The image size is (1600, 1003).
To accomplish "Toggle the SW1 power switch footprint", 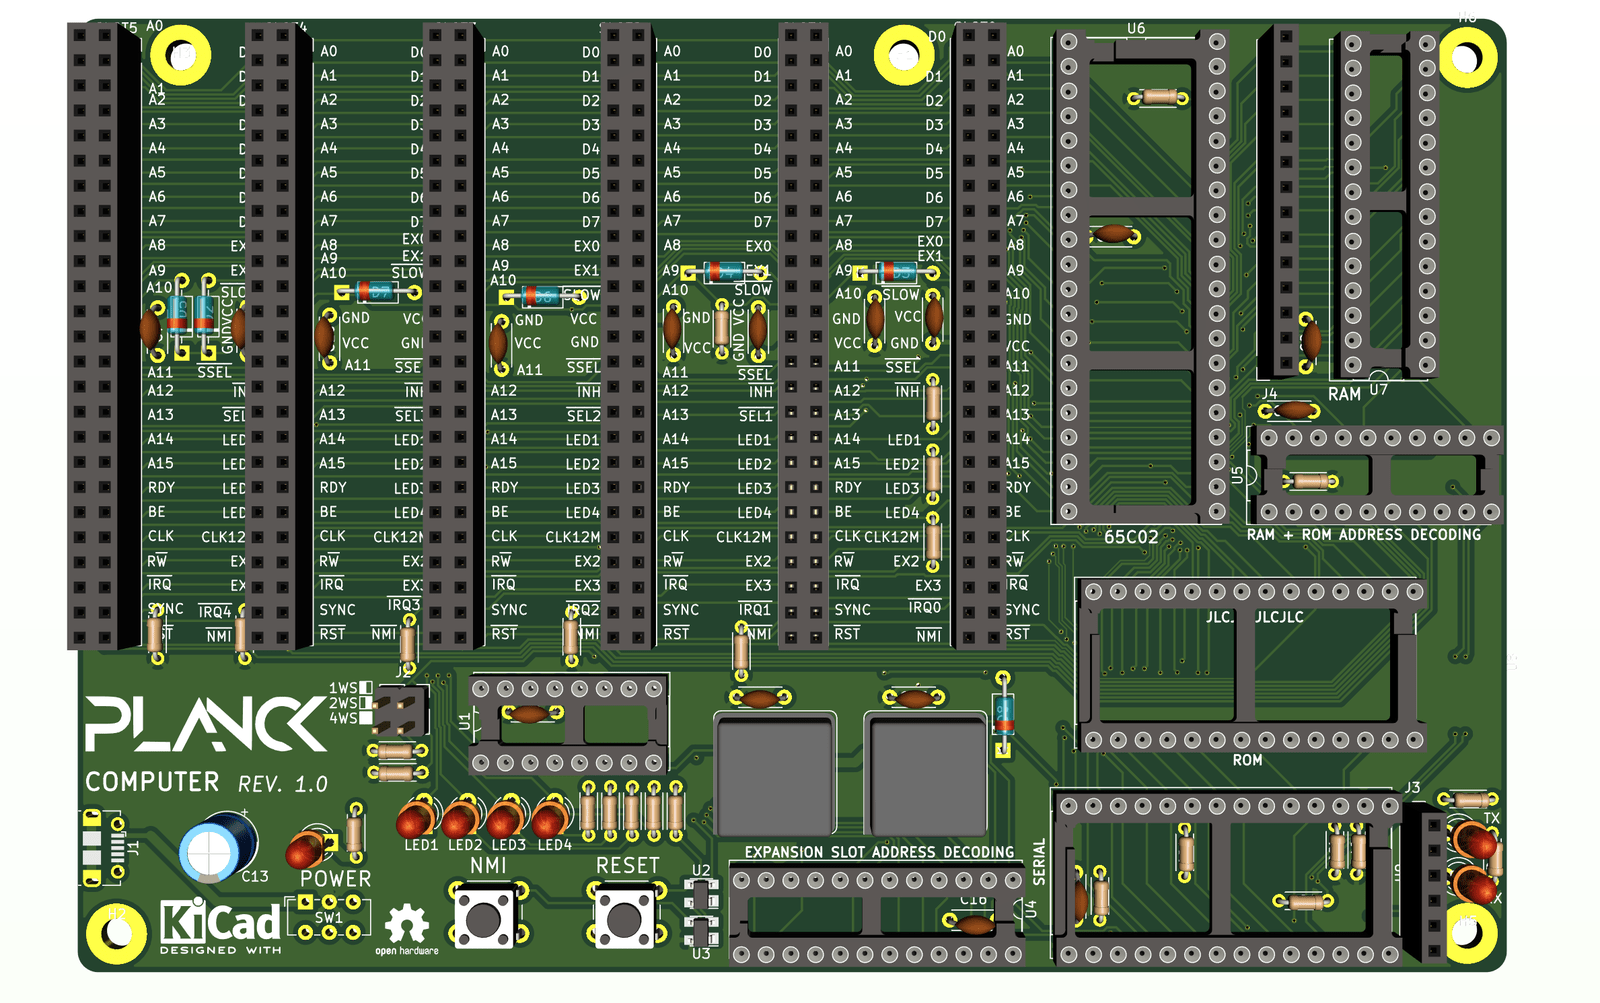I will coord(328,918).
